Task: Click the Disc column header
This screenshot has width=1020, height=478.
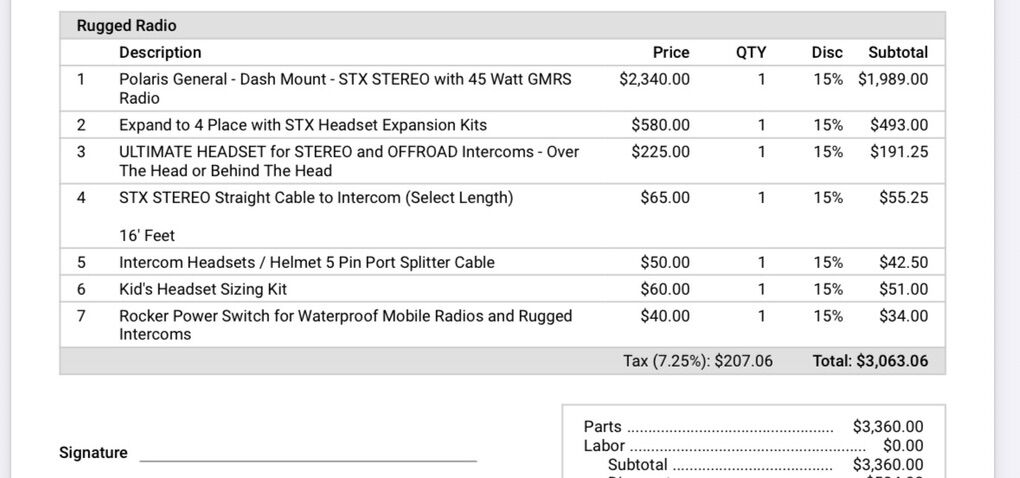Action: click(827, 52)
